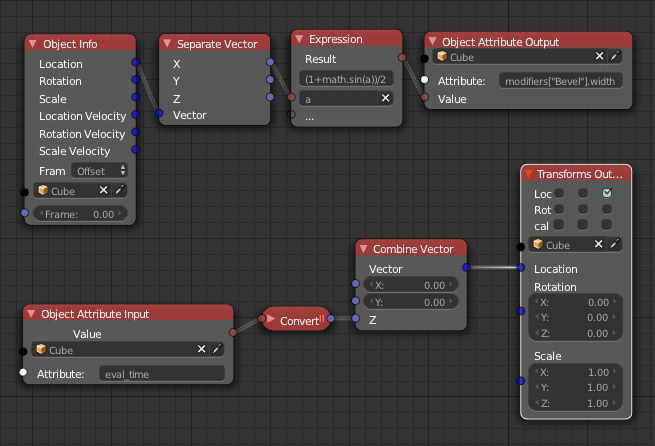The width and height of the screenshot is (655, 446).
Task: Edit modifiers["Bevel"].width attribute field
Action: [x=561, y=81]
